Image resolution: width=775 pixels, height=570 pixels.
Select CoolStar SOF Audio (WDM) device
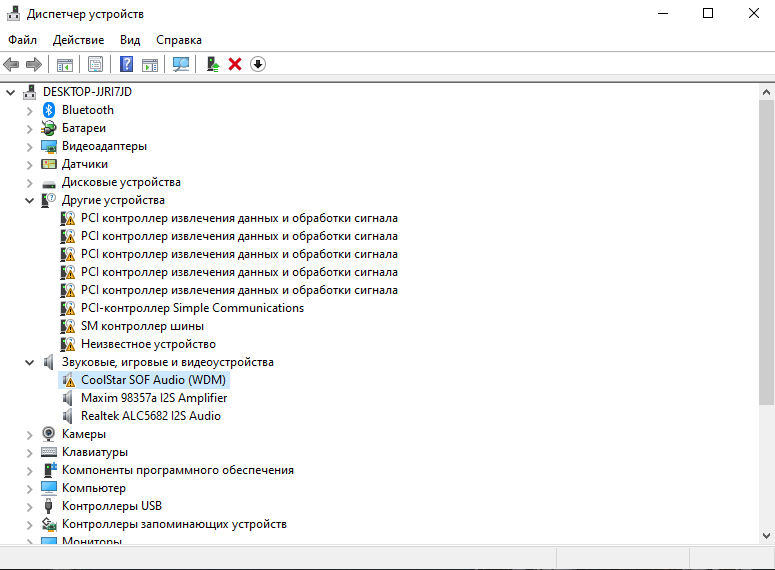[154, 380]
